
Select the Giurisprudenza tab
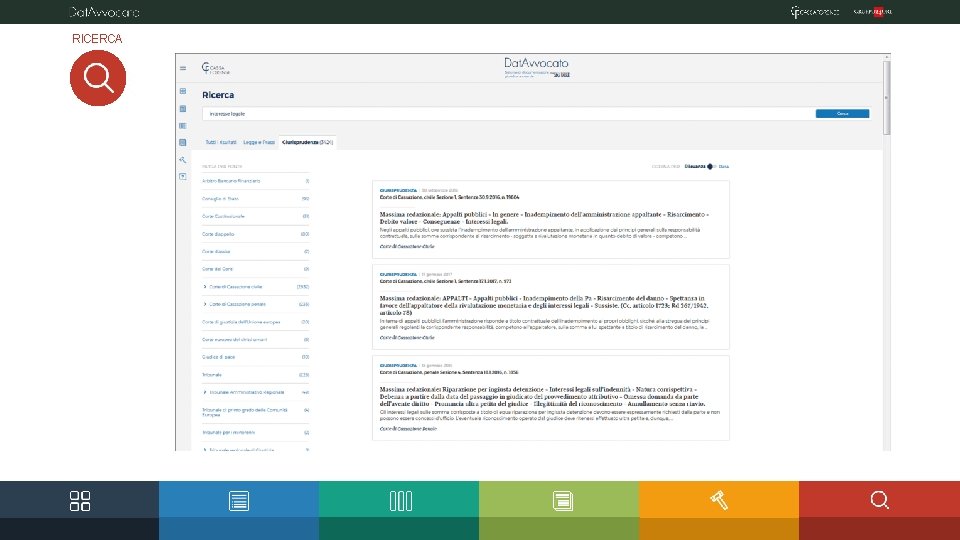(307, 142)
